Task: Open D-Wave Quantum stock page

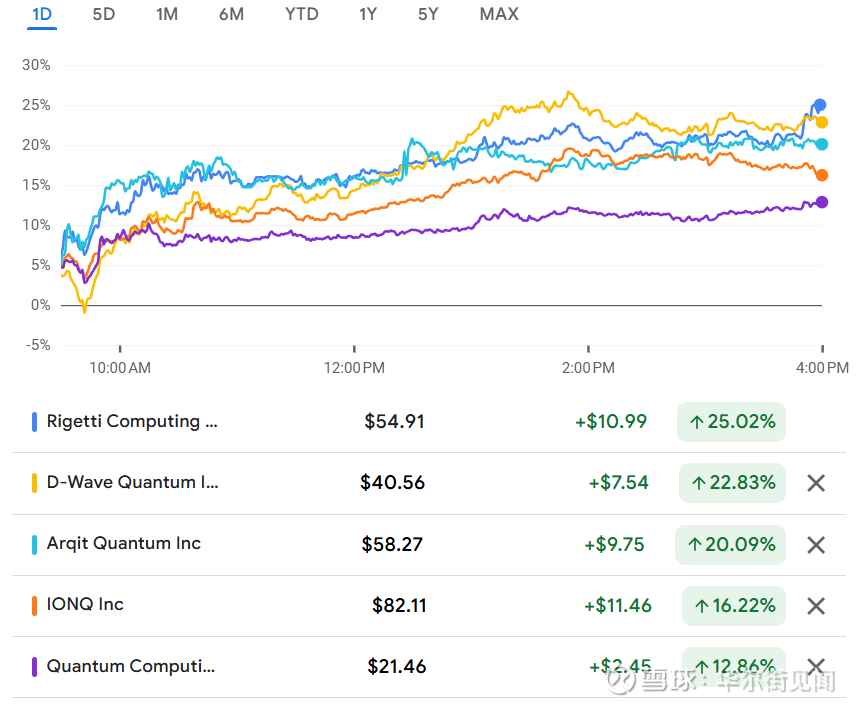Action: click(x=132, y=482)
